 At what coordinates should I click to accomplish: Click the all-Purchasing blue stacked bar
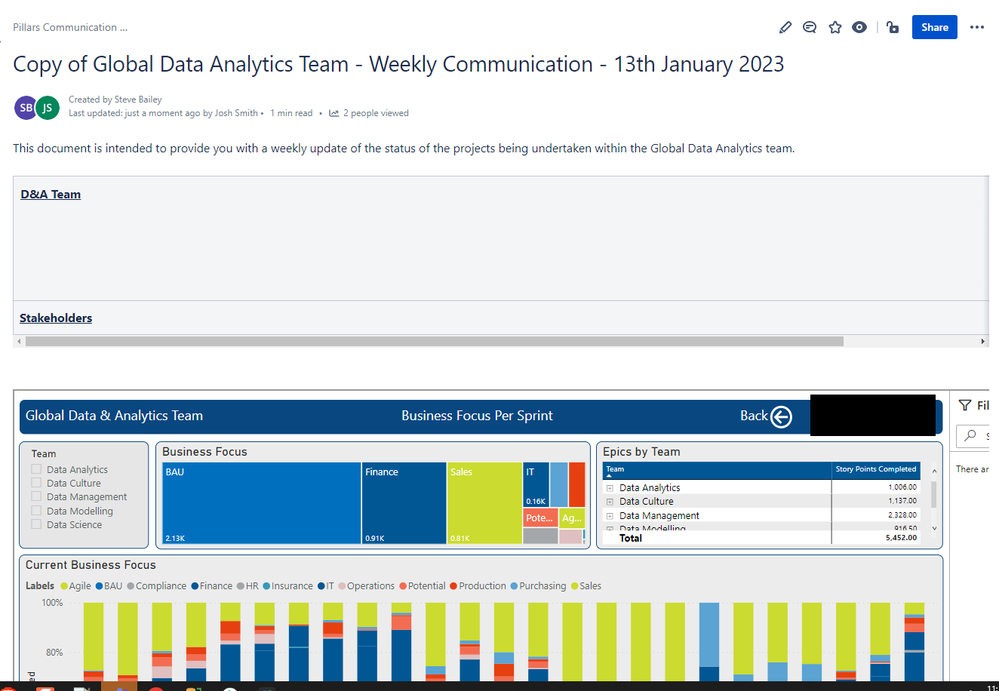click(x=709, y=634)
